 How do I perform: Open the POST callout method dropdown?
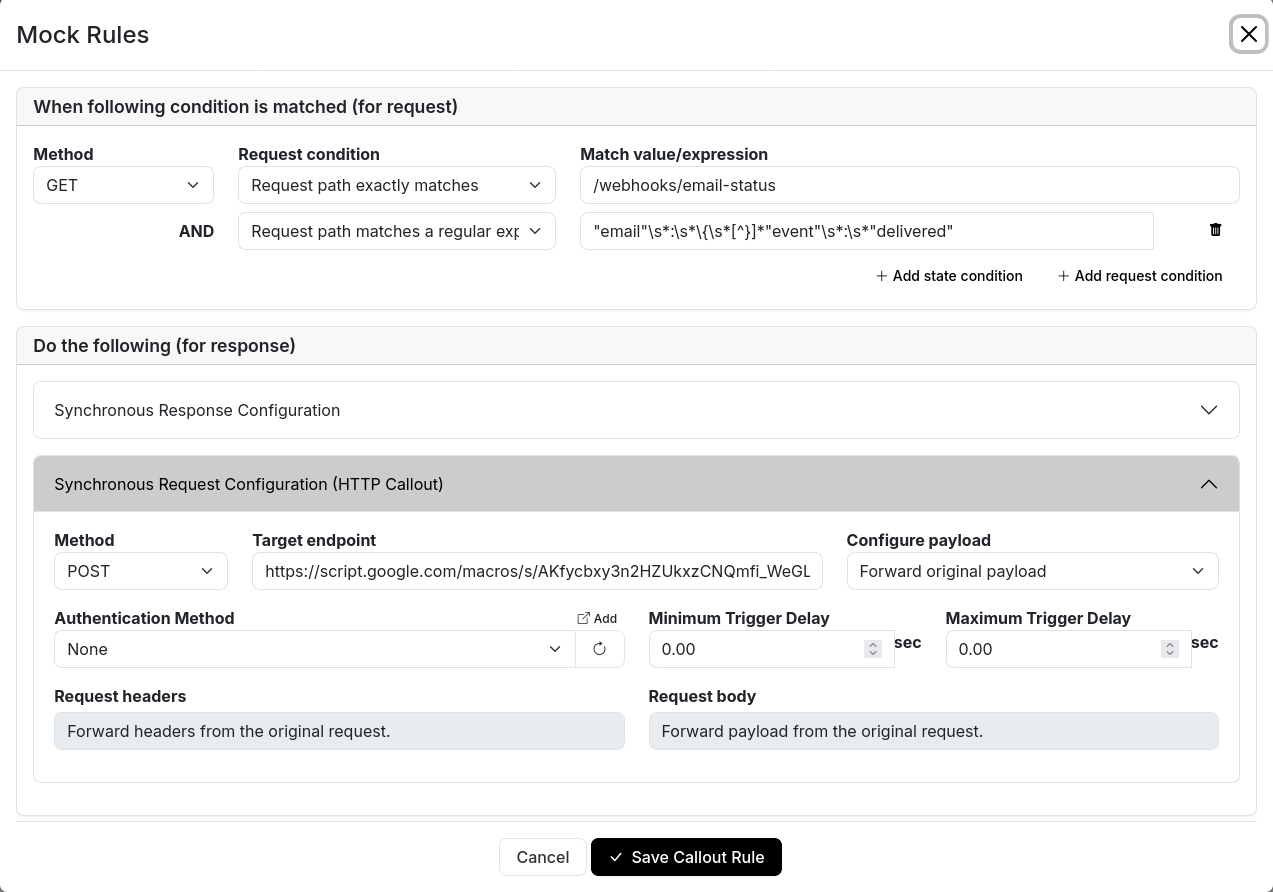click(x=140, y=571)
